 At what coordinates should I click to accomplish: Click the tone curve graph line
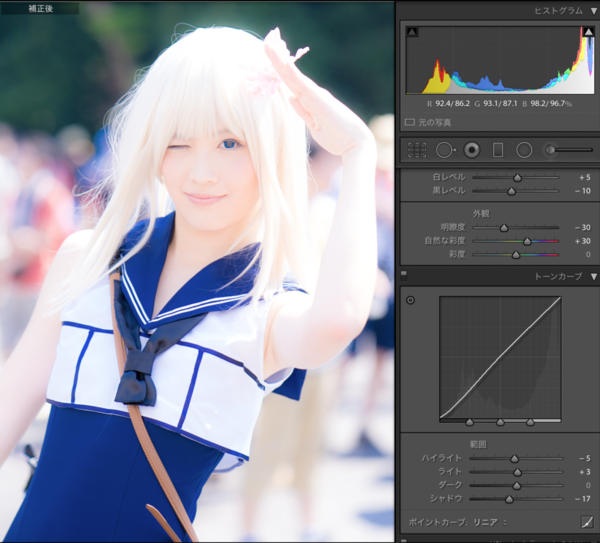(500, 358)
